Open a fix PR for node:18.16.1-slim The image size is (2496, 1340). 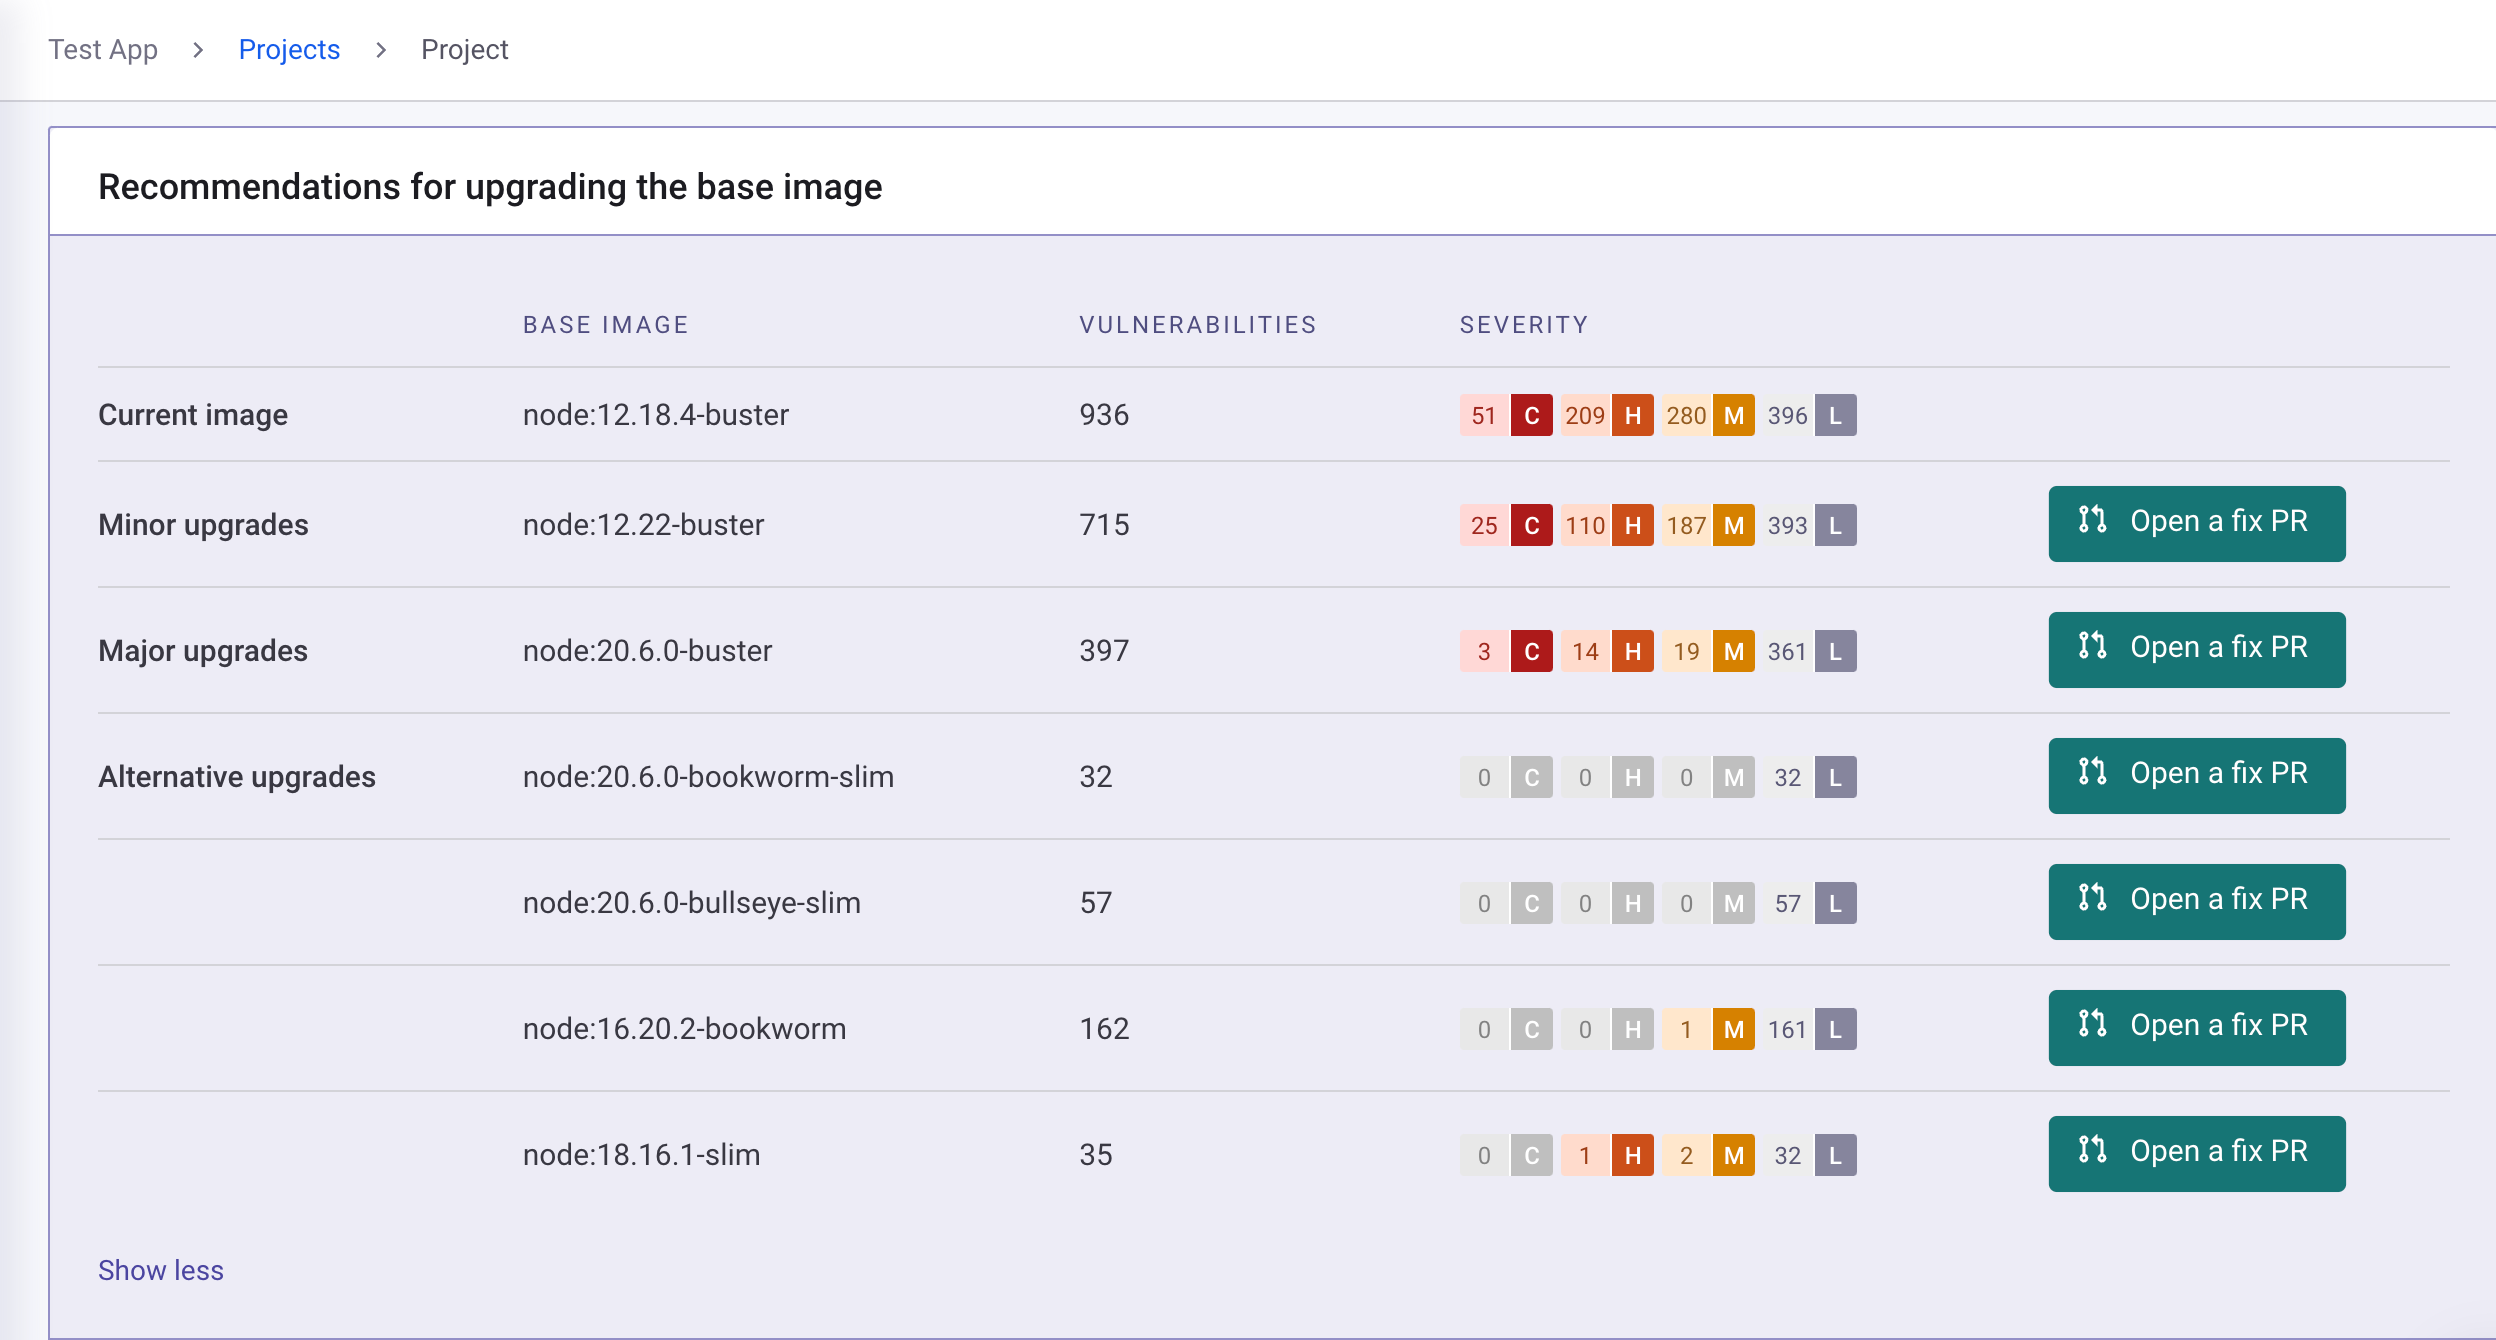(2196, 1154)
